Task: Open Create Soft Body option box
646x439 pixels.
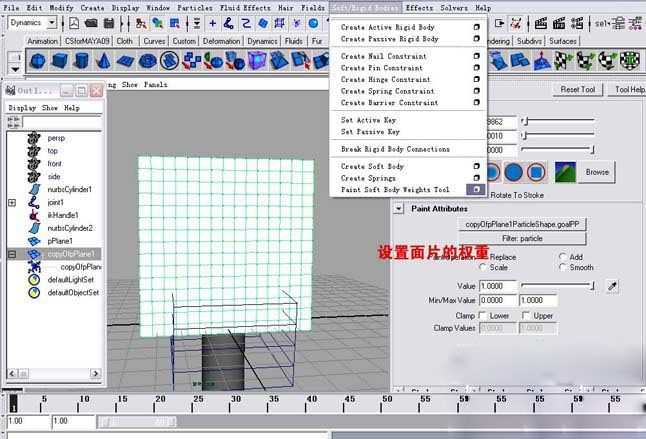Action: (476, 166)
